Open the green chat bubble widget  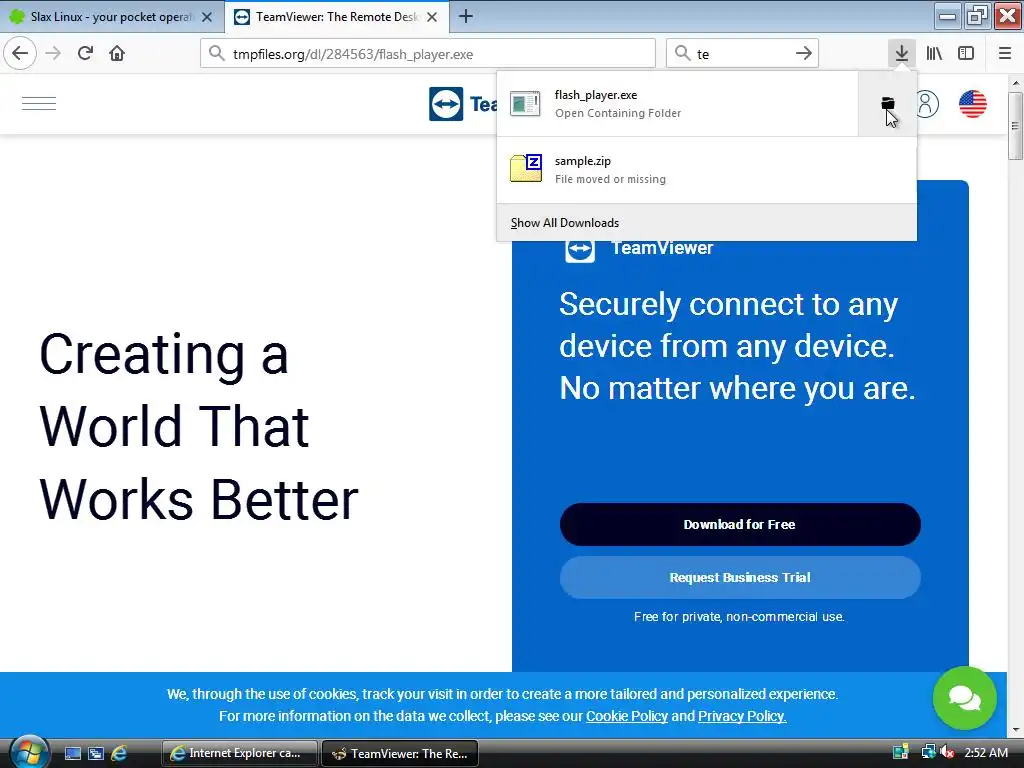tap(965, 697)
